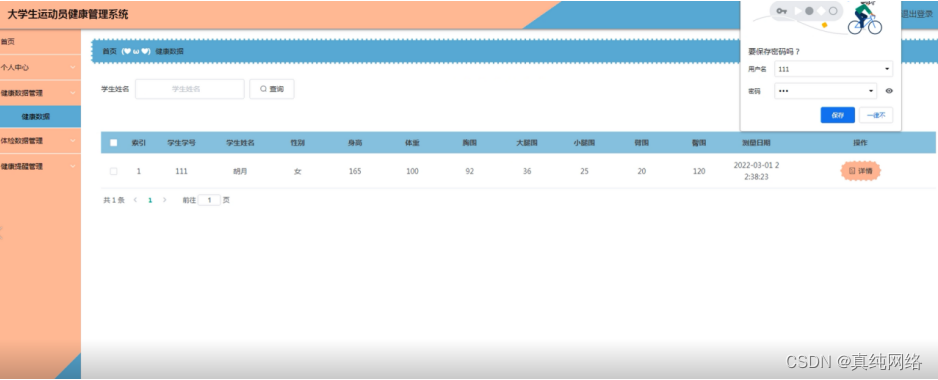The image size is (938, 380).
Task: Tick the checkbox for row 明月
Action: click(114, 171)
